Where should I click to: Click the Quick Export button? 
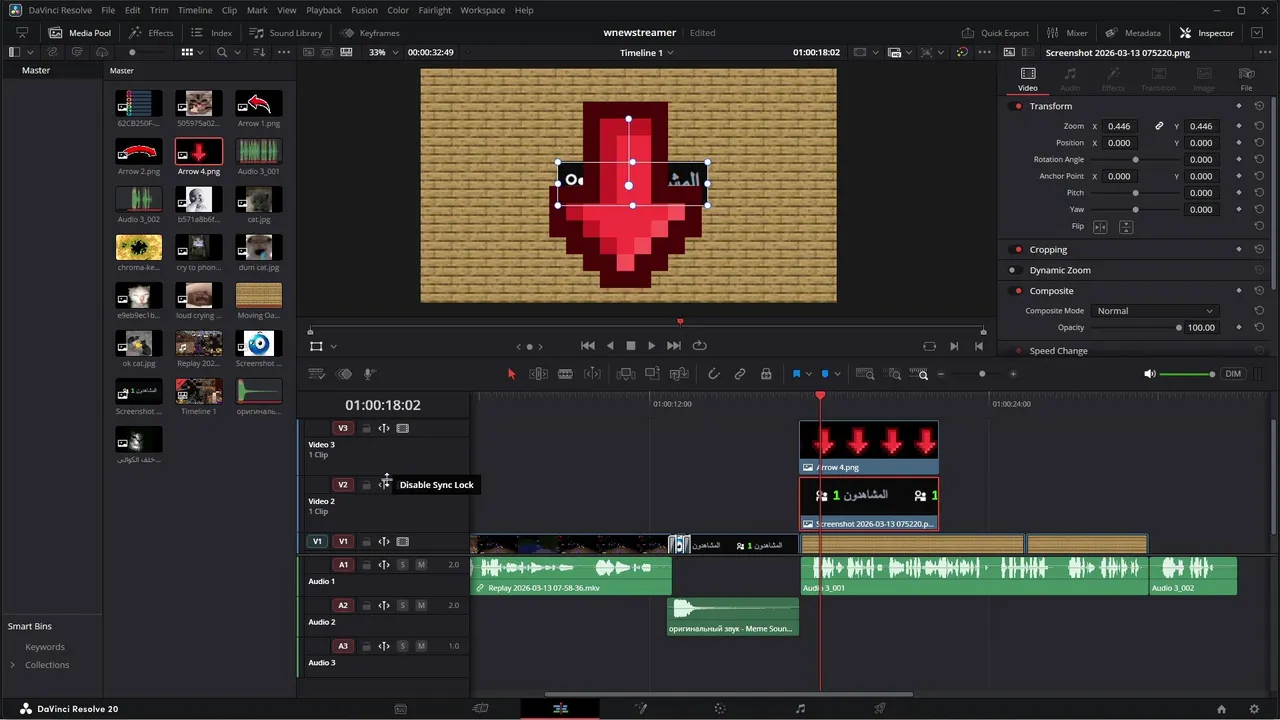tap(996, 33)
